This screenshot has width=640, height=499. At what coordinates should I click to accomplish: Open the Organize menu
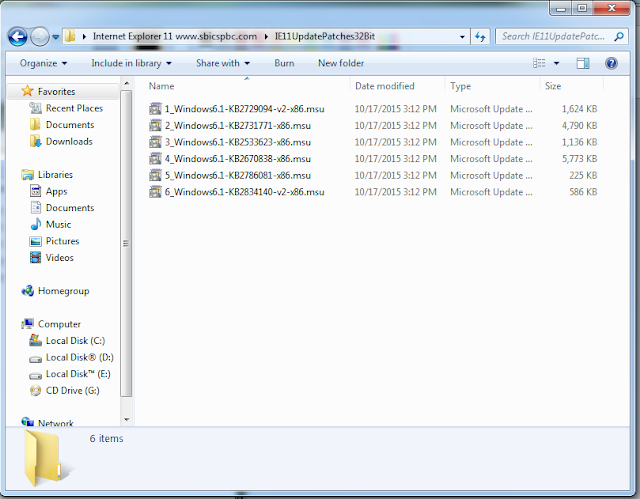click(x=43, y=63)
